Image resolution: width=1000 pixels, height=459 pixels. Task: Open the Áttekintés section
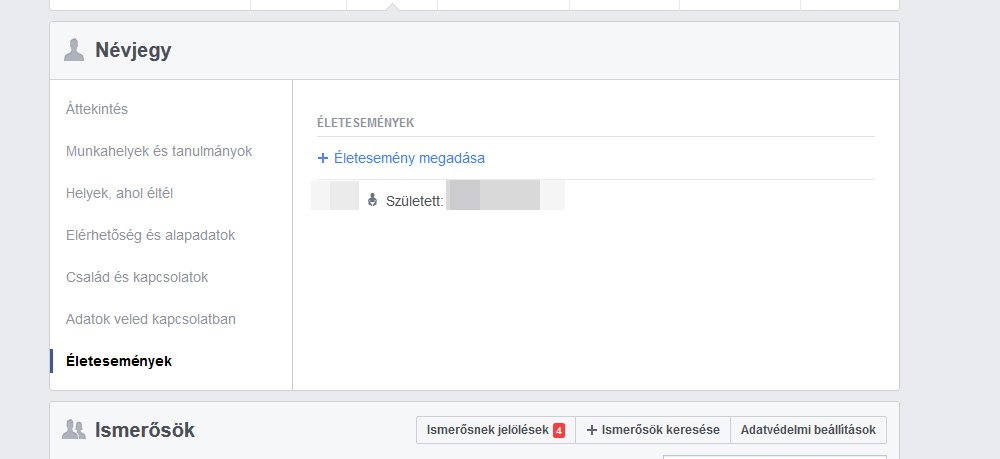pos(97,109)
